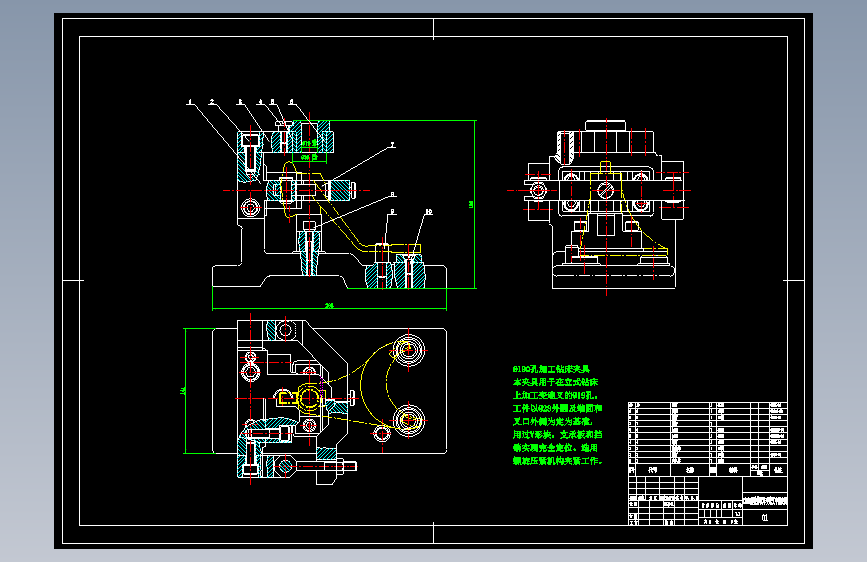Select balloon number 4 on front view

(x=260, y=102)
